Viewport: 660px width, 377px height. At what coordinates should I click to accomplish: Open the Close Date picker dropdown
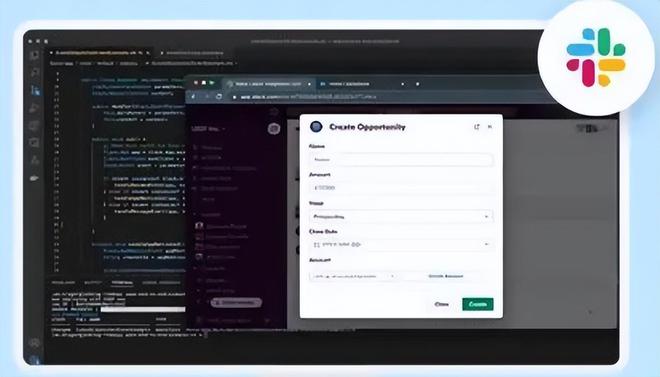click(401, 244)
